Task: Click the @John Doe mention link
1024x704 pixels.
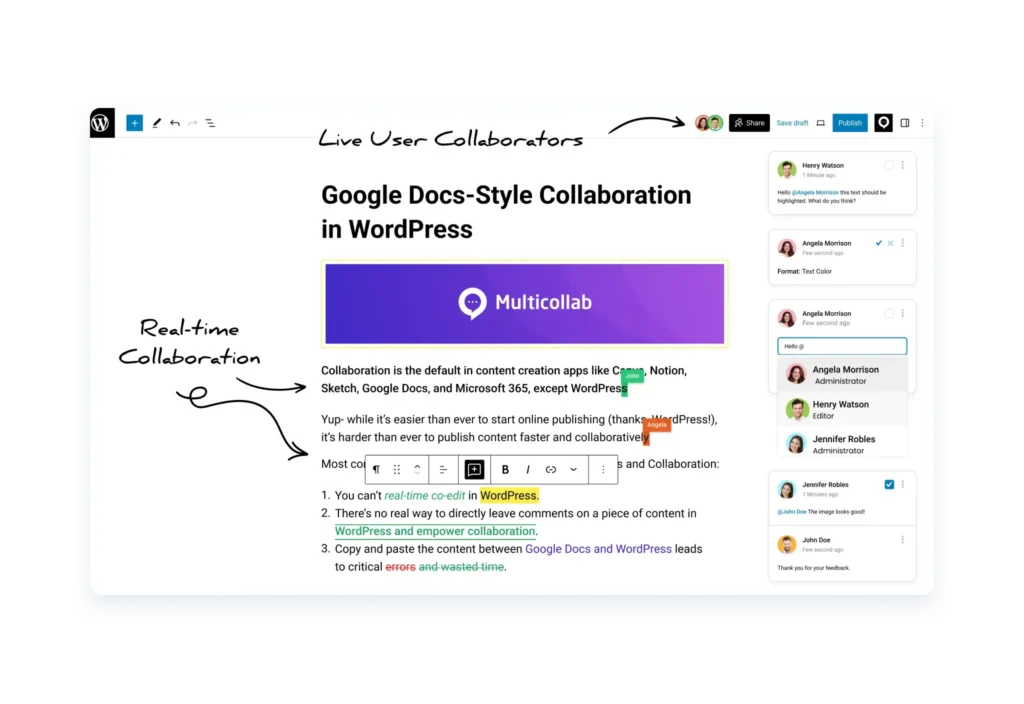Action: click(792, 512)
